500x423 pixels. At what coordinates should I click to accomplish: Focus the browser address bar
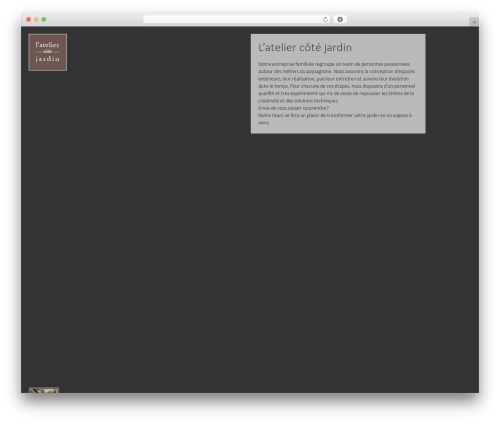(x=236, y=20)
